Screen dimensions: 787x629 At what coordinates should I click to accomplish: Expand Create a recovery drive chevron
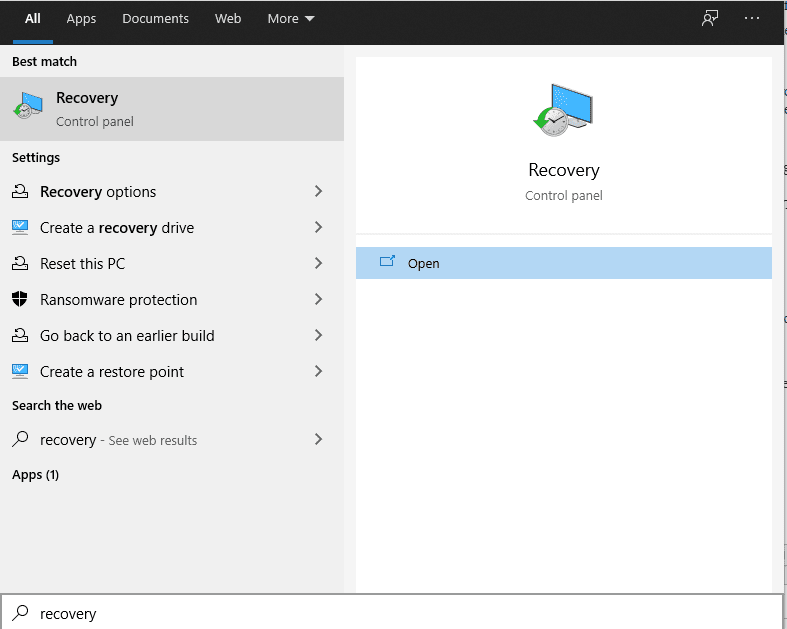318,227
